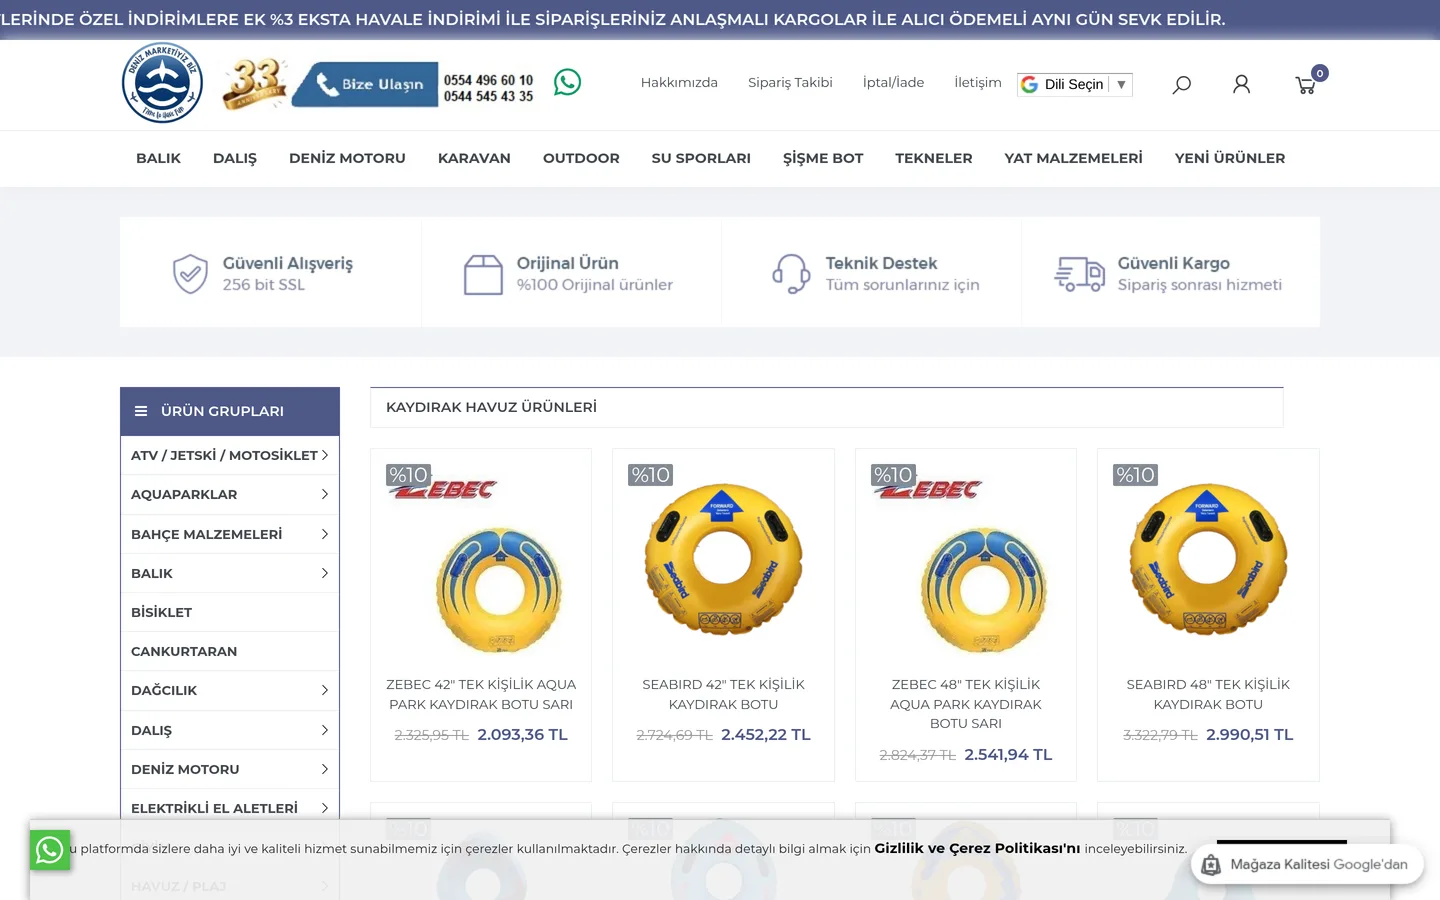This screenshot has width=1440, height=900.
Task: Open the KARAVAN top menu
Action: point(474,158)
